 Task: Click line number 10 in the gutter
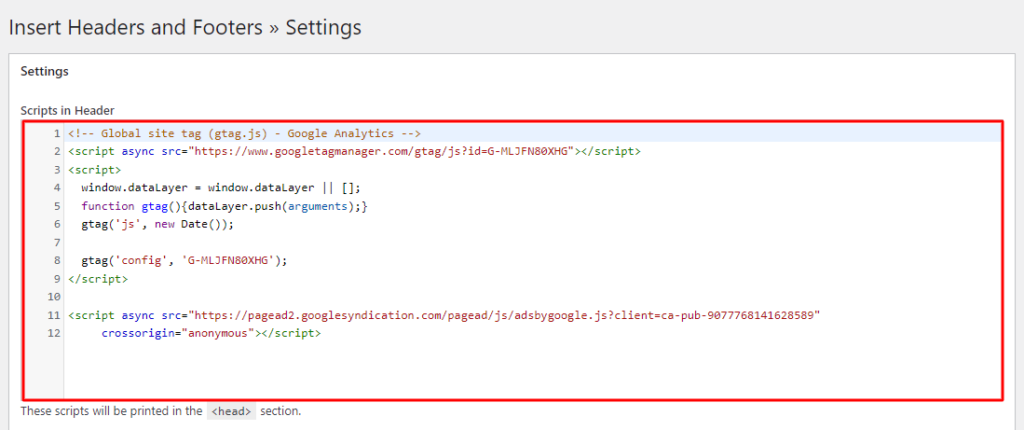(x=54, y=297)
